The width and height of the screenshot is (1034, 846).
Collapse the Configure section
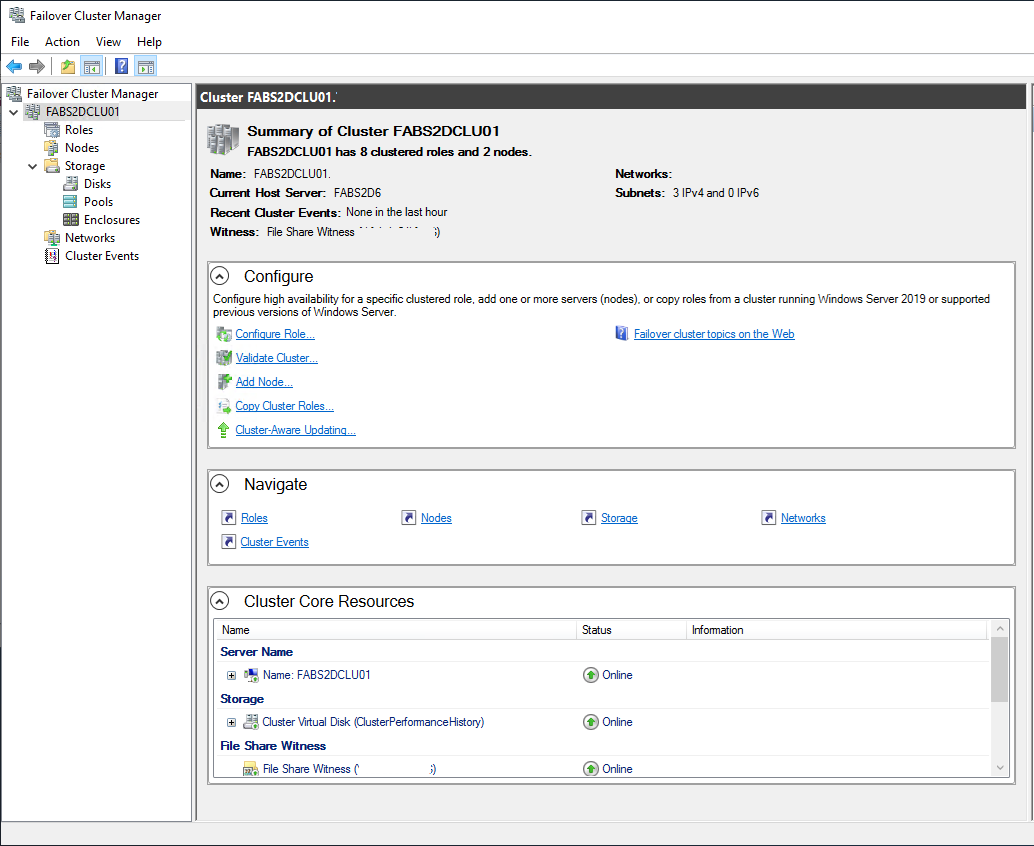click(x=220, y=276)
